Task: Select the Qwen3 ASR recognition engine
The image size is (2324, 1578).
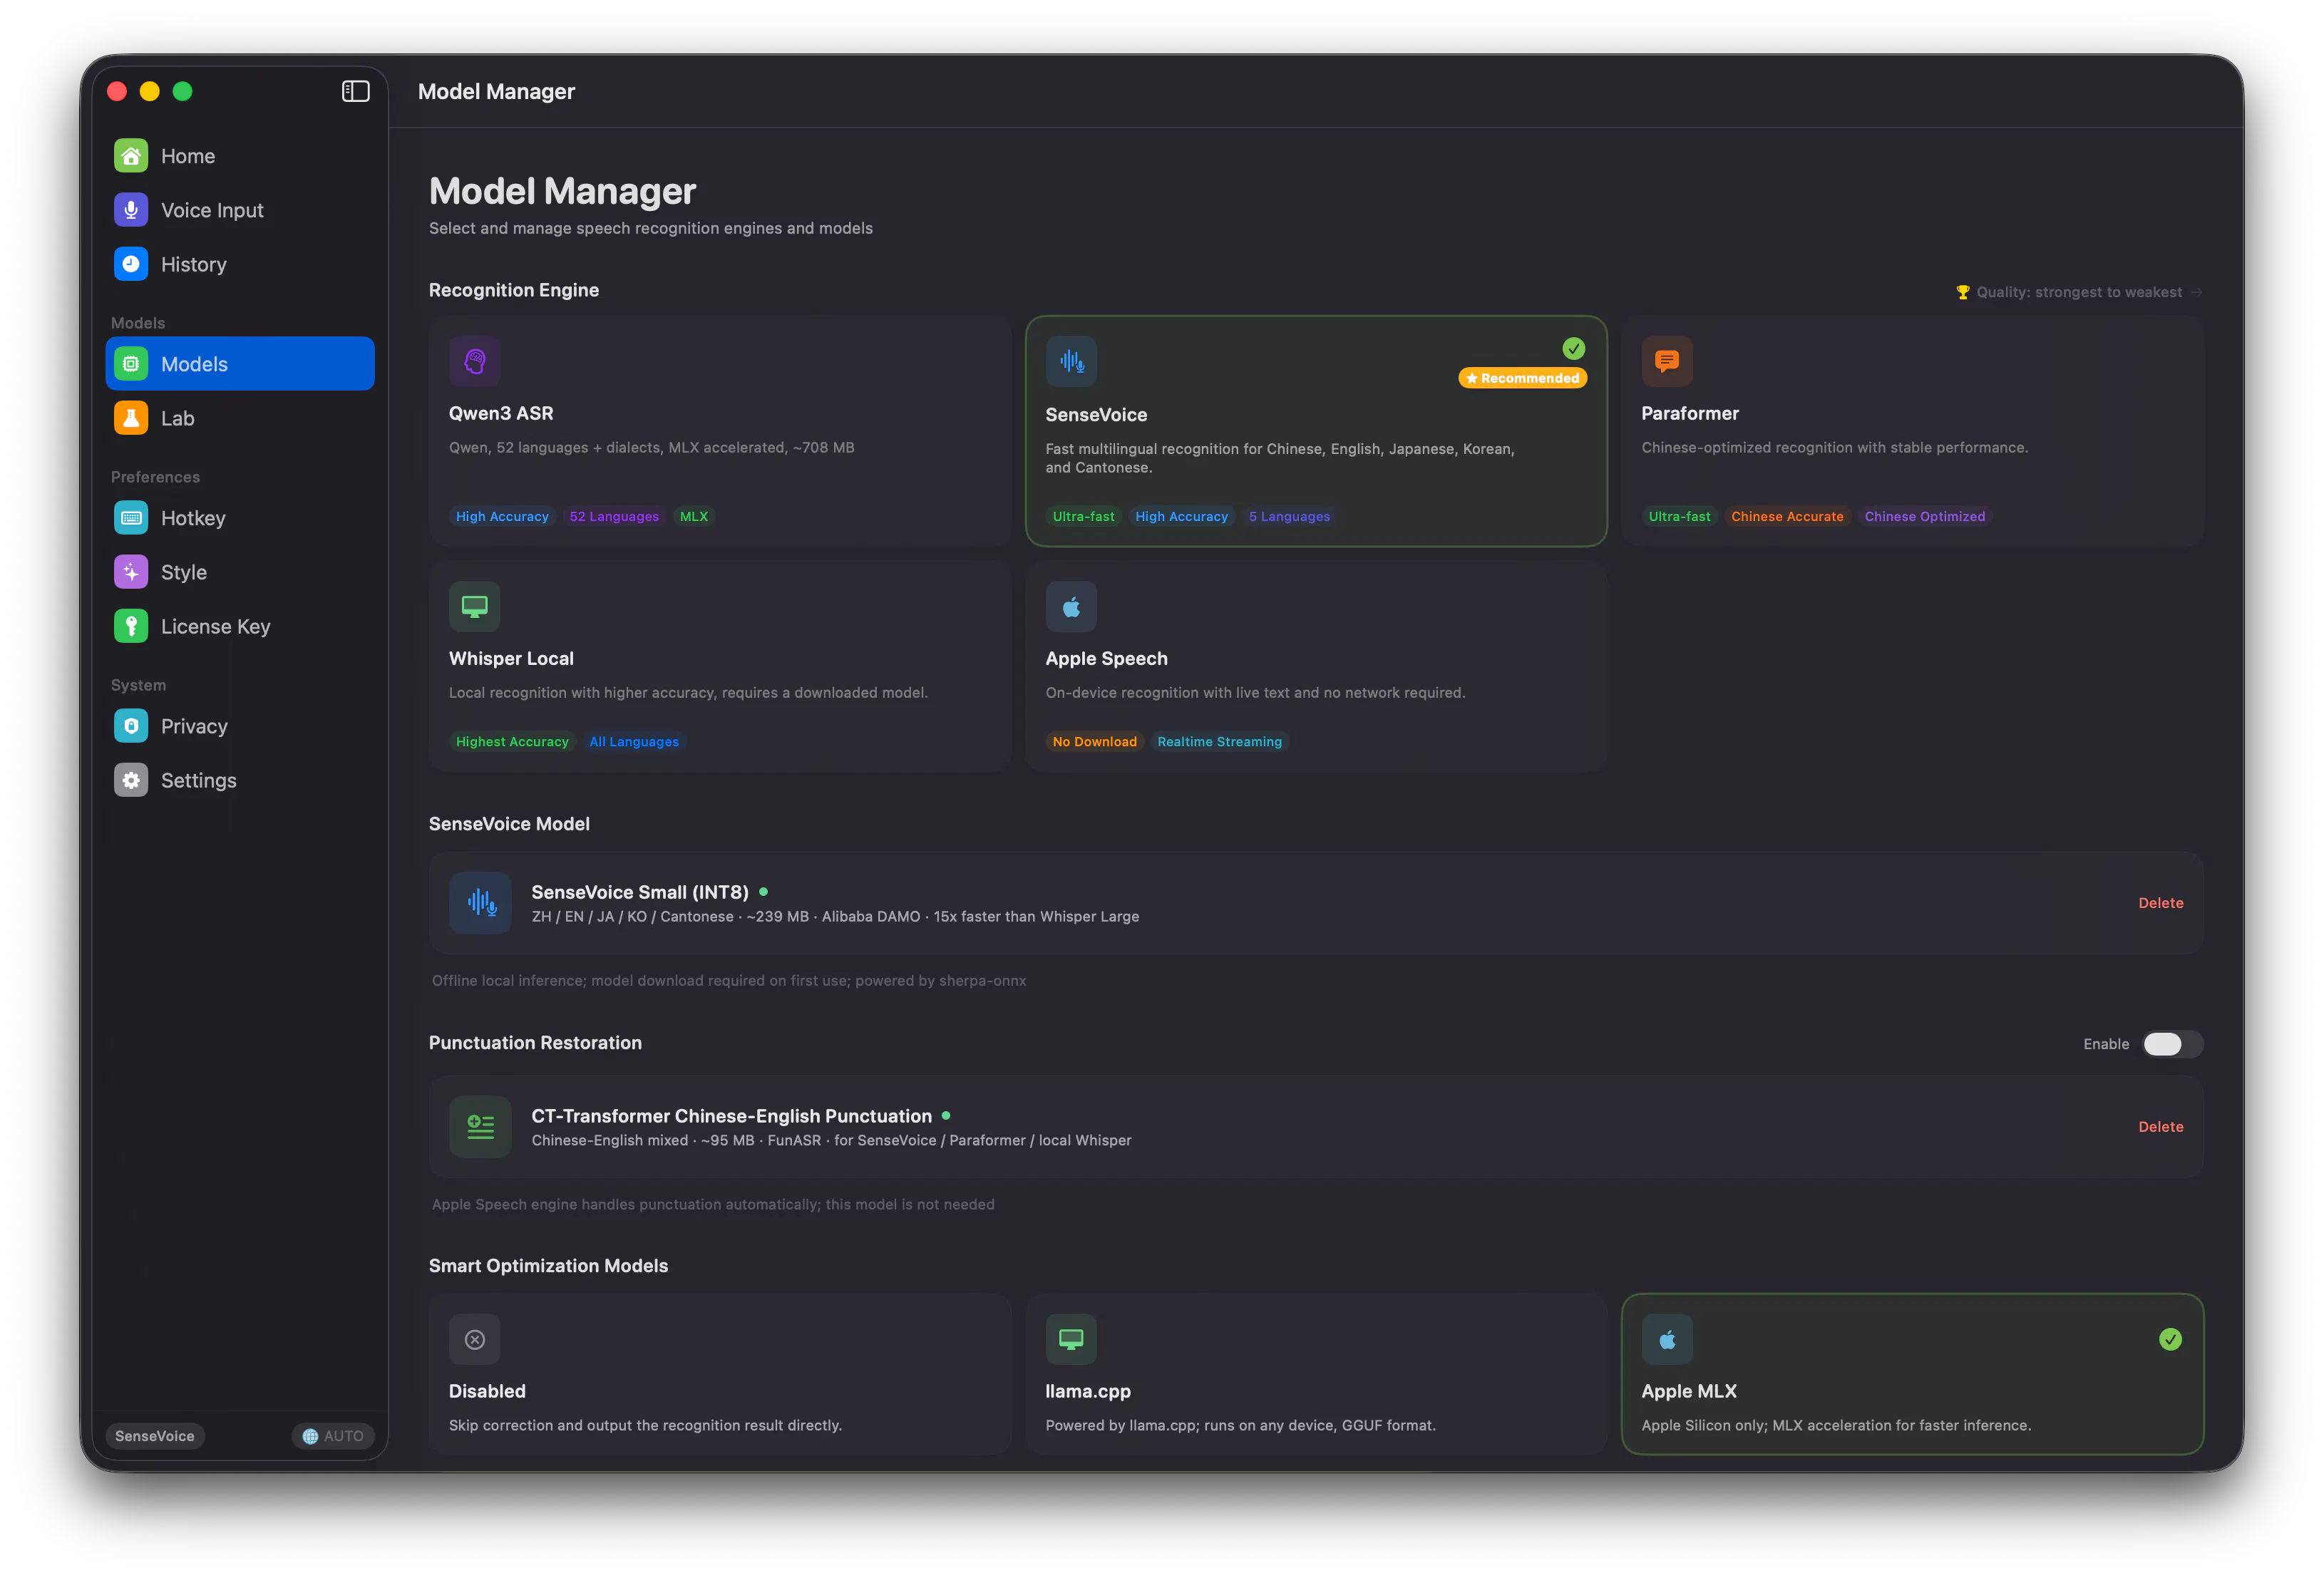Action: (720, 431)
